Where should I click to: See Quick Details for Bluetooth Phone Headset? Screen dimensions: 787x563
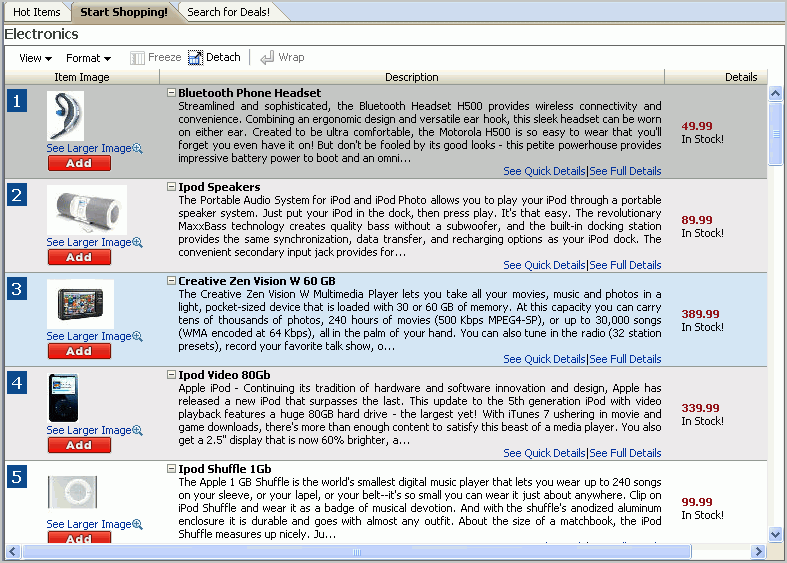tap(545, 171)
